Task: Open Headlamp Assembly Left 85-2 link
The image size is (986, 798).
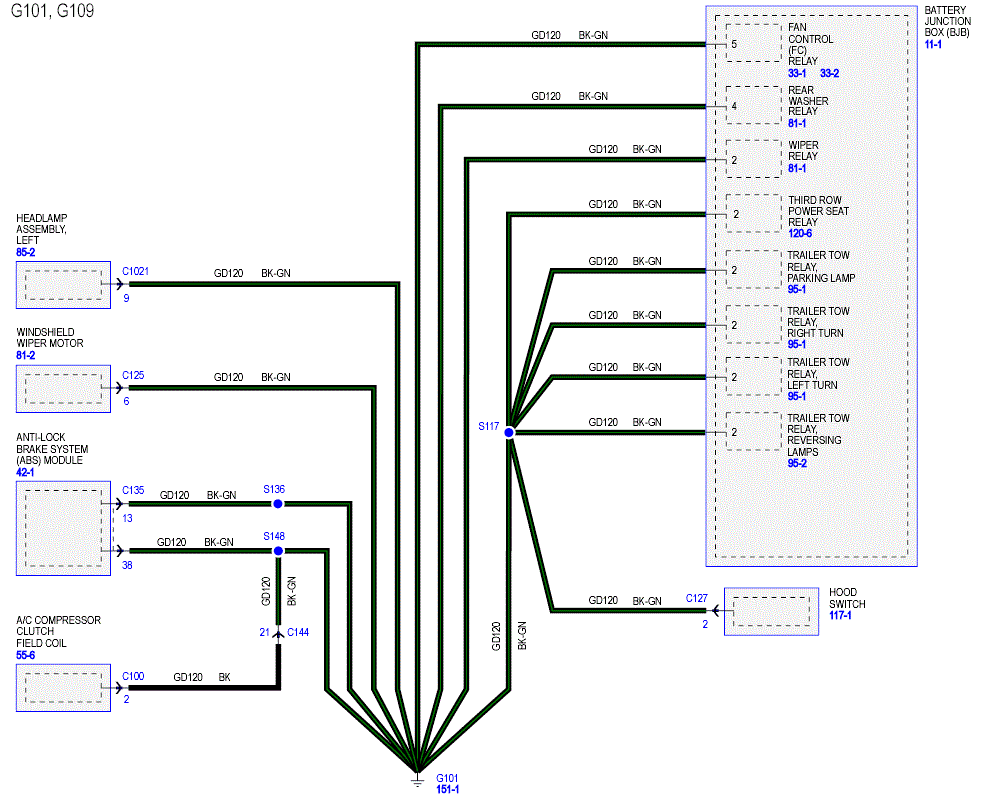Action: [x=26, y=252]
